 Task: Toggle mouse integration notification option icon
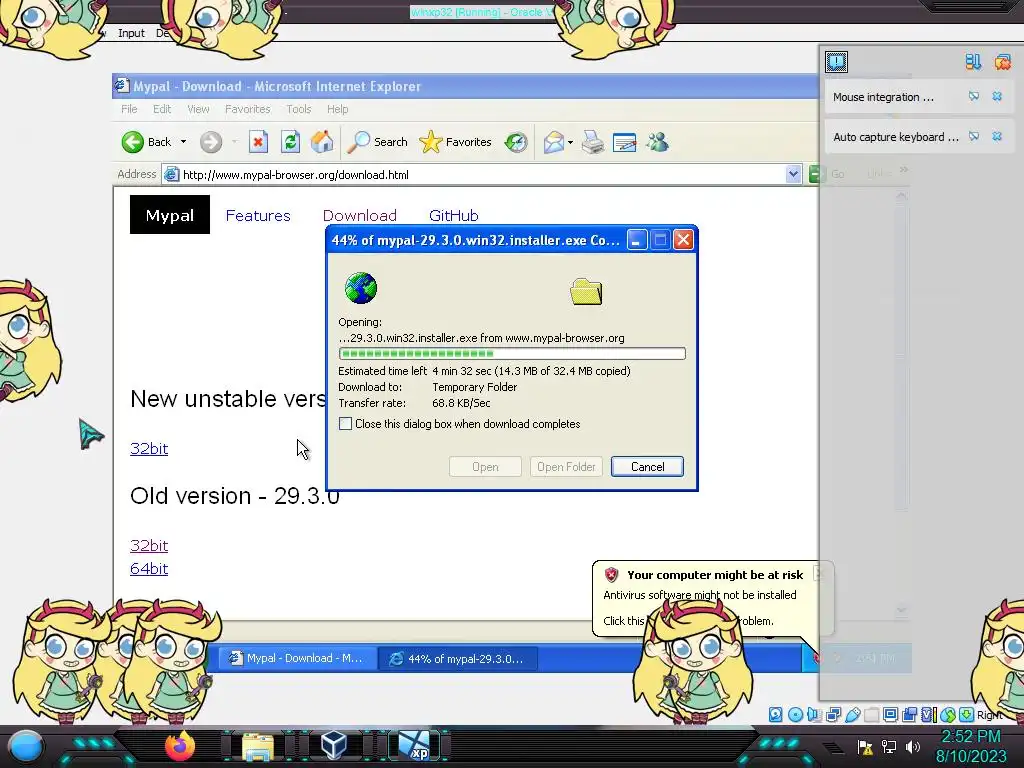[974, 97]
